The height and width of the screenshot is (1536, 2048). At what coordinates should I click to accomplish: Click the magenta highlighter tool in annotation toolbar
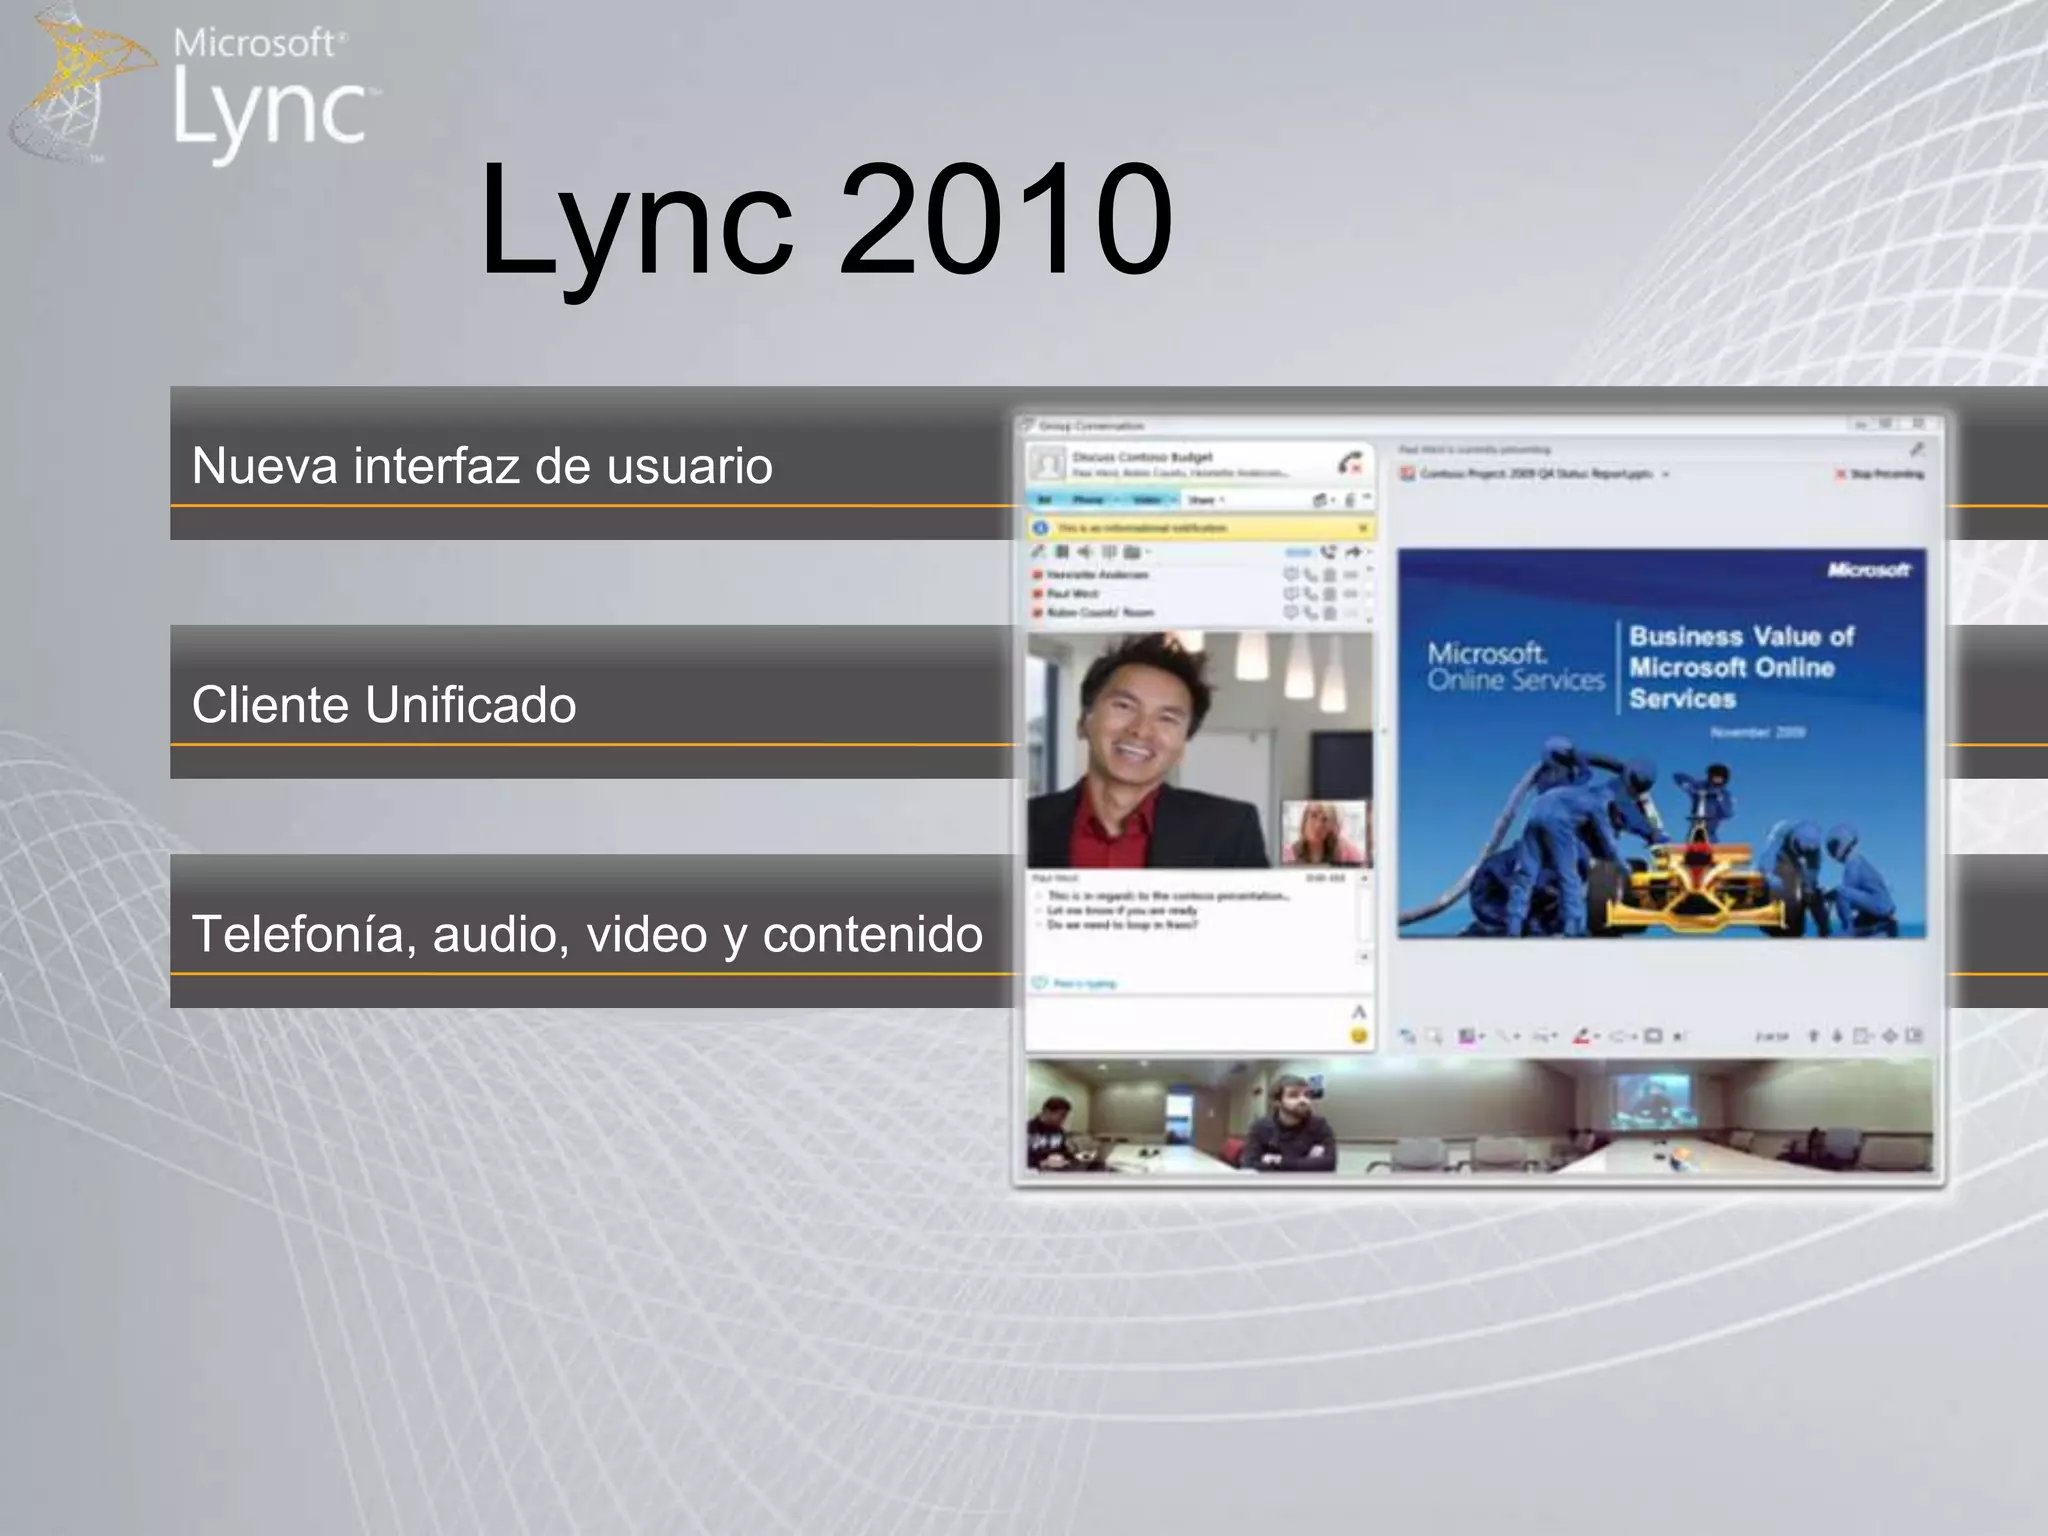coord(1467,1036)
